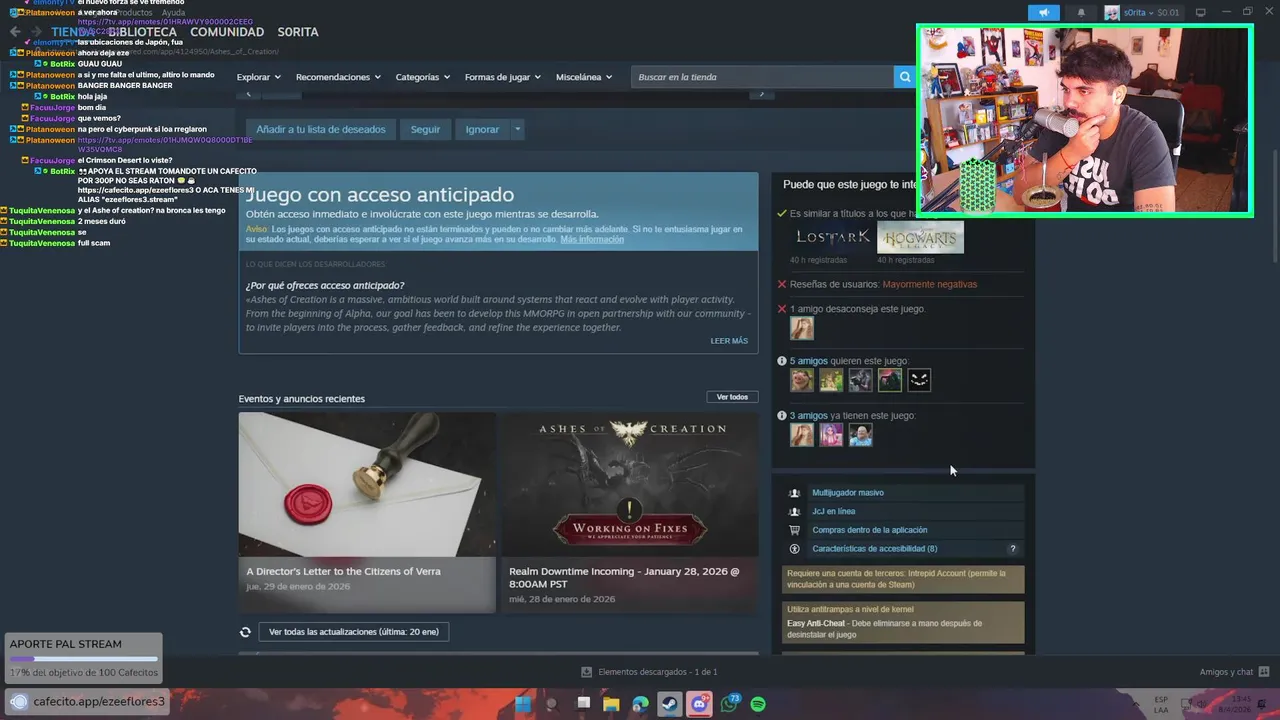Open the Realm Downtime Incoming announcement image
Screen dimensions: 1280x720
pos(630,485)
